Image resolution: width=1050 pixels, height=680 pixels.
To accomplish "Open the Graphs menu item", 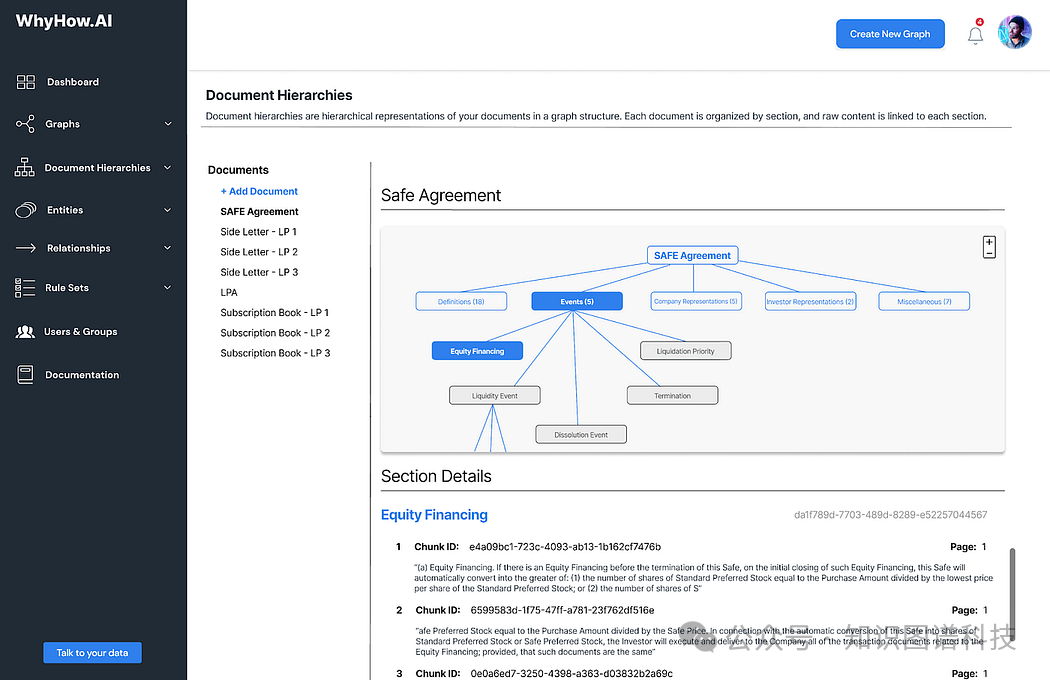I will point(62,124).
